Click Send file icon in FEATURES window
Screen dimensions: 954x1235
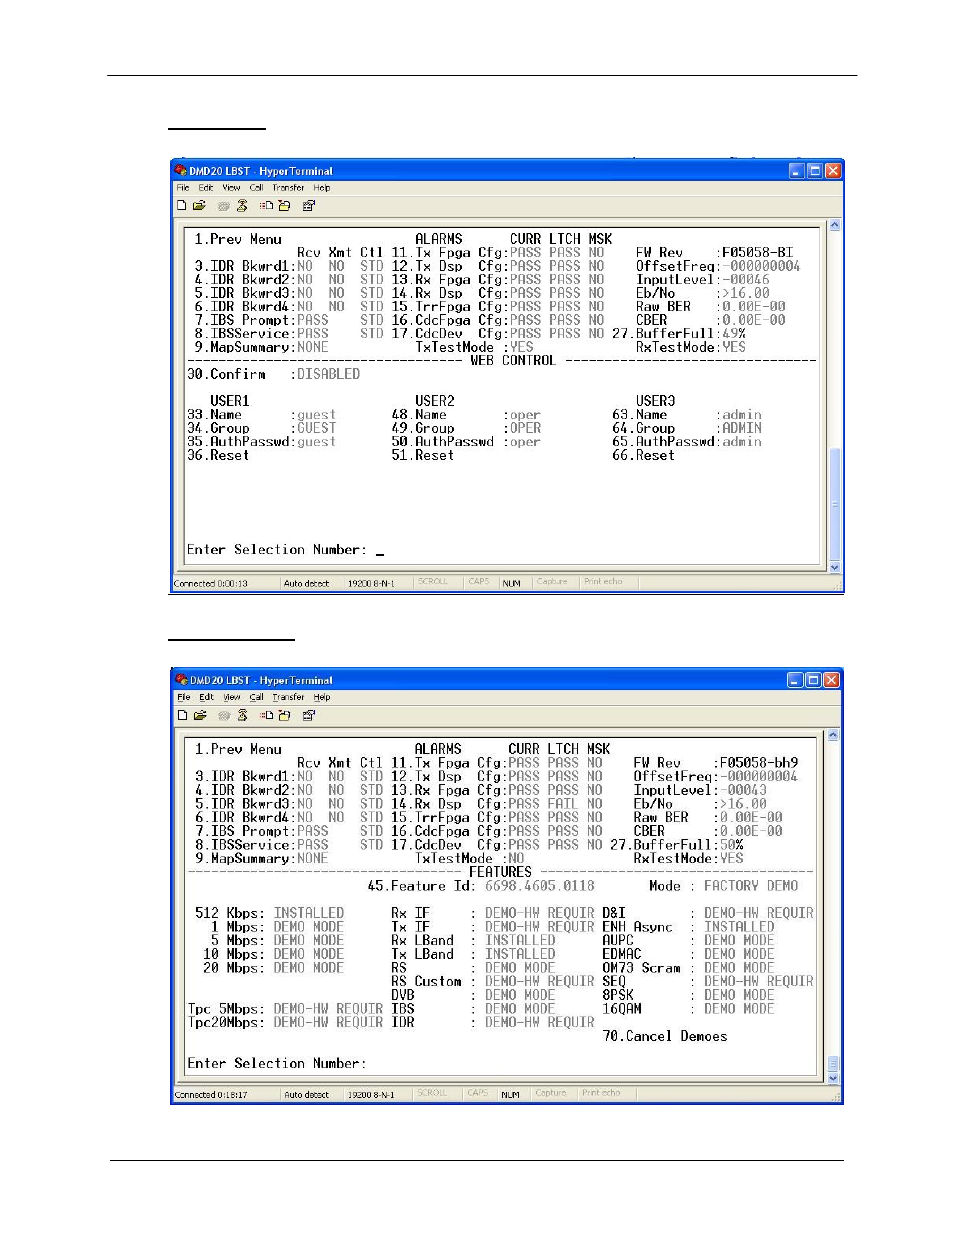[x=266, y=716]
